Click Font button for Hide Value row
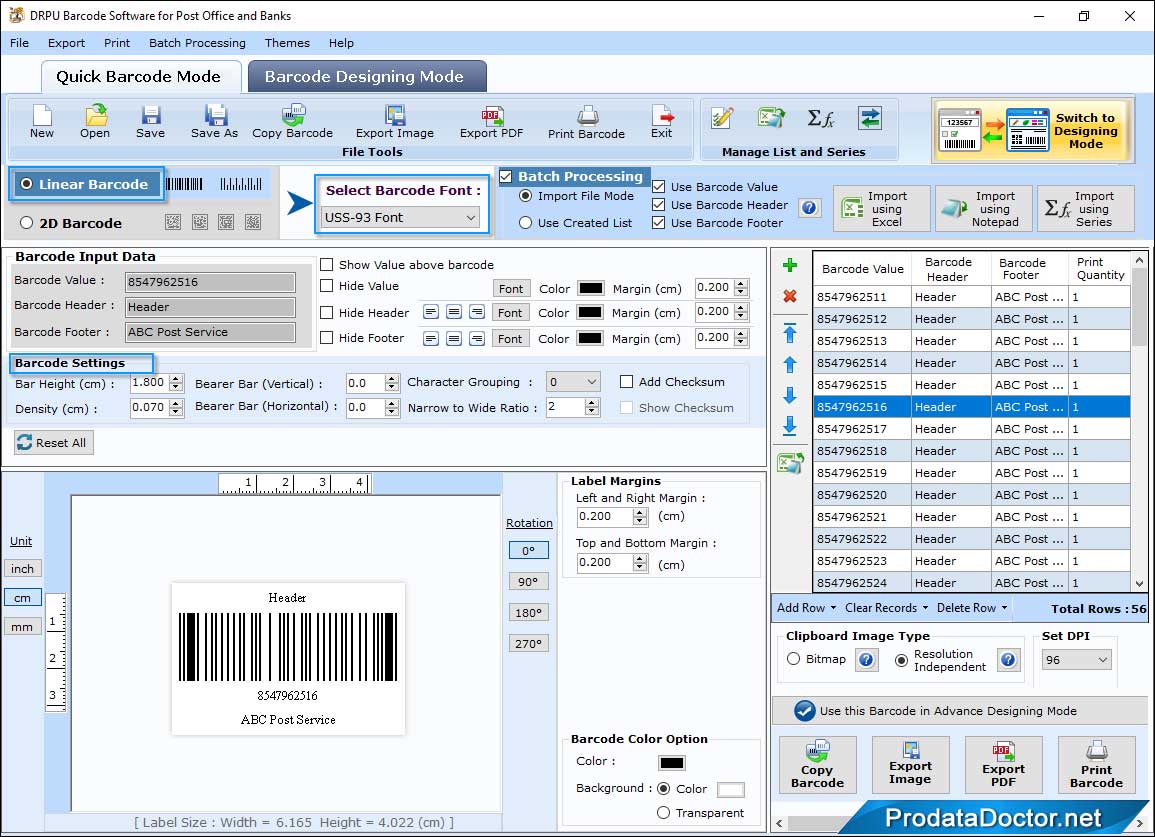1155x837 pixels. pos(510,289)
